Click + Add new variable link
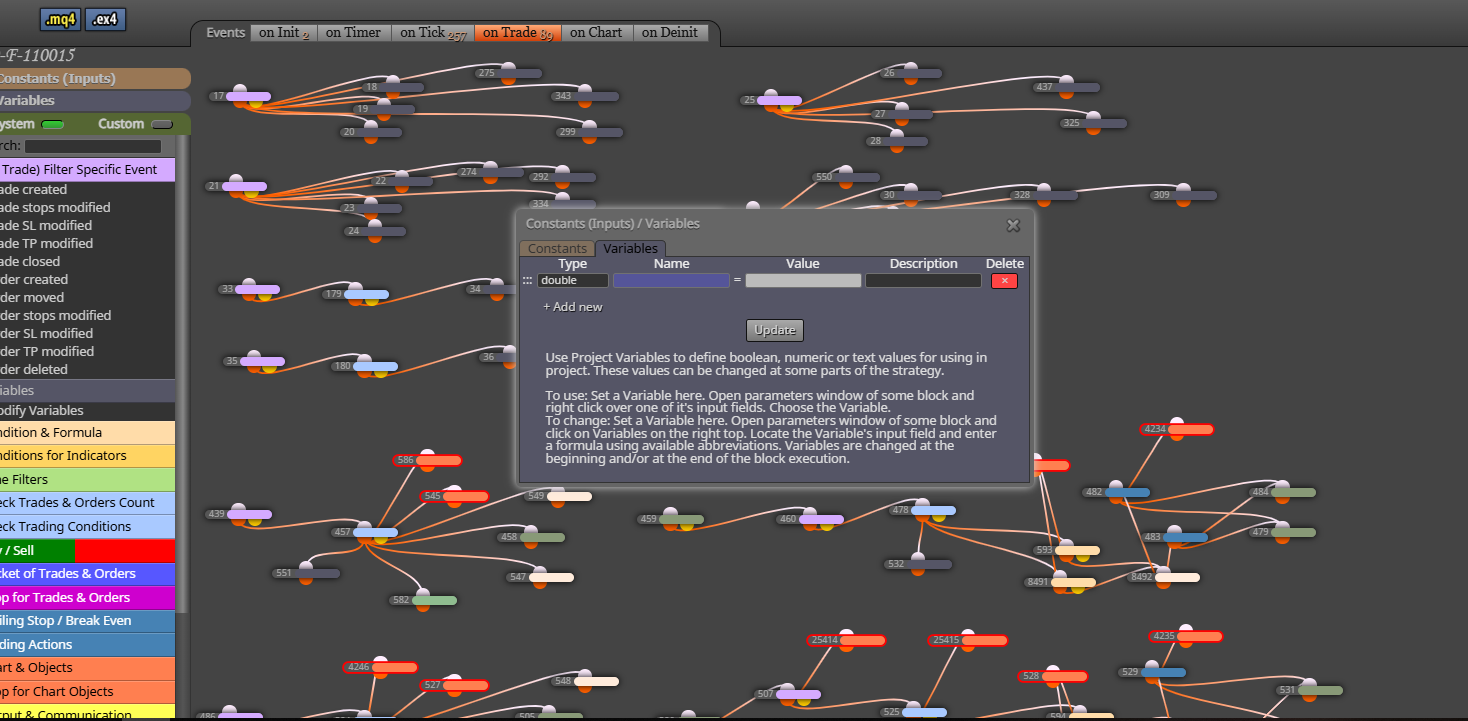 pos(573,307)
